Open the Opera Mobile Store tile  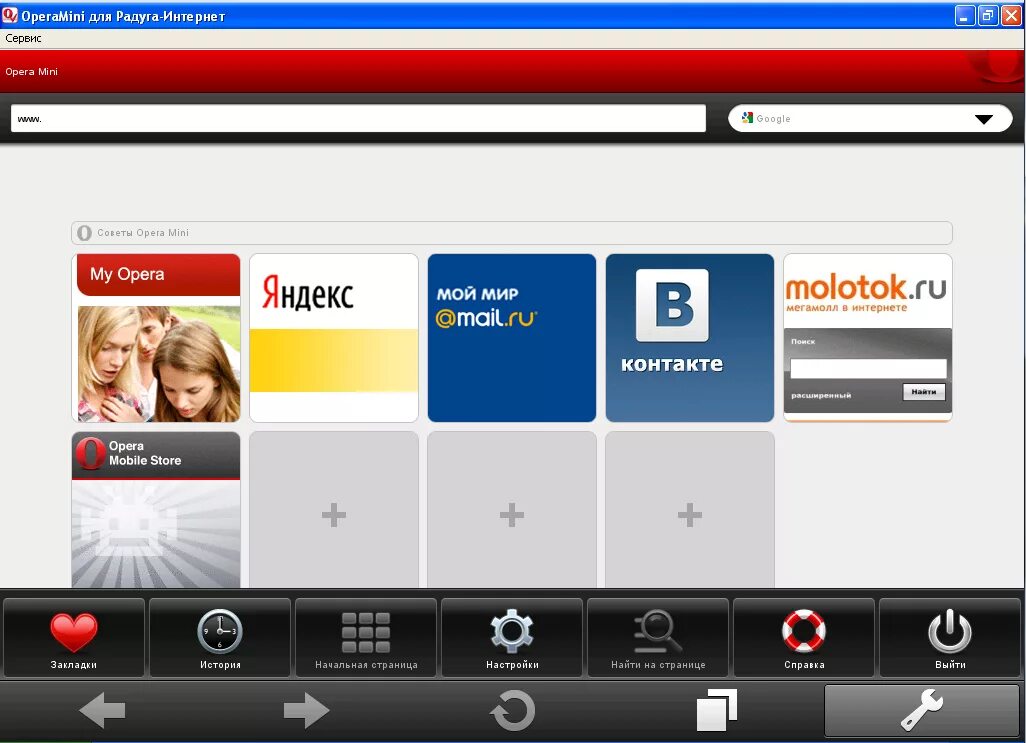coord(156,510)
